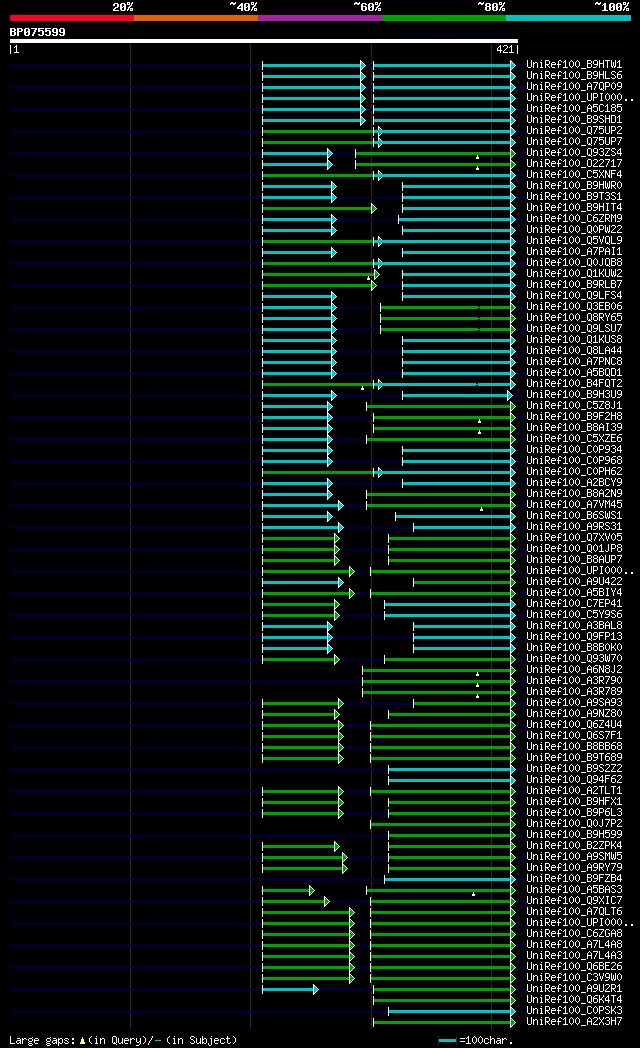The height and width of the screenshot is (1048, 640).
Task: Select hit label UniRef100_B9FZB4
Action: coord(574,878)
